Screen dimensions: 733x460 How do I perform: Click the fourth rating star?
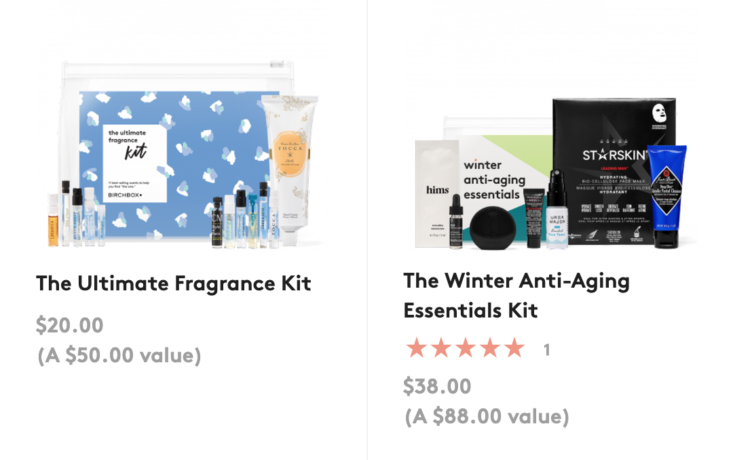click(490, 348)
